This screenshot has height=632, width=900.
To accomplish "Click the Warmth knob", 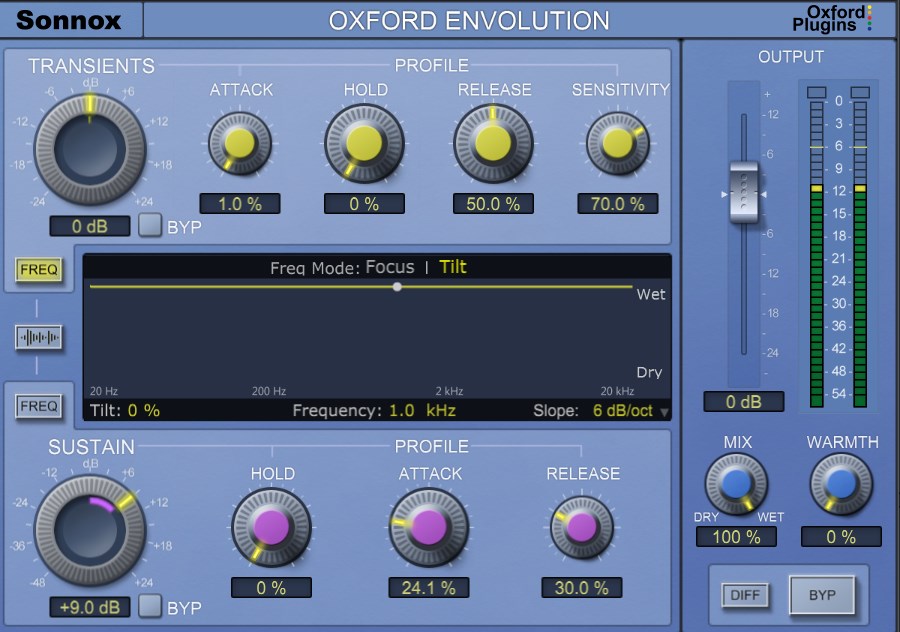I will (x=841, y=484).
